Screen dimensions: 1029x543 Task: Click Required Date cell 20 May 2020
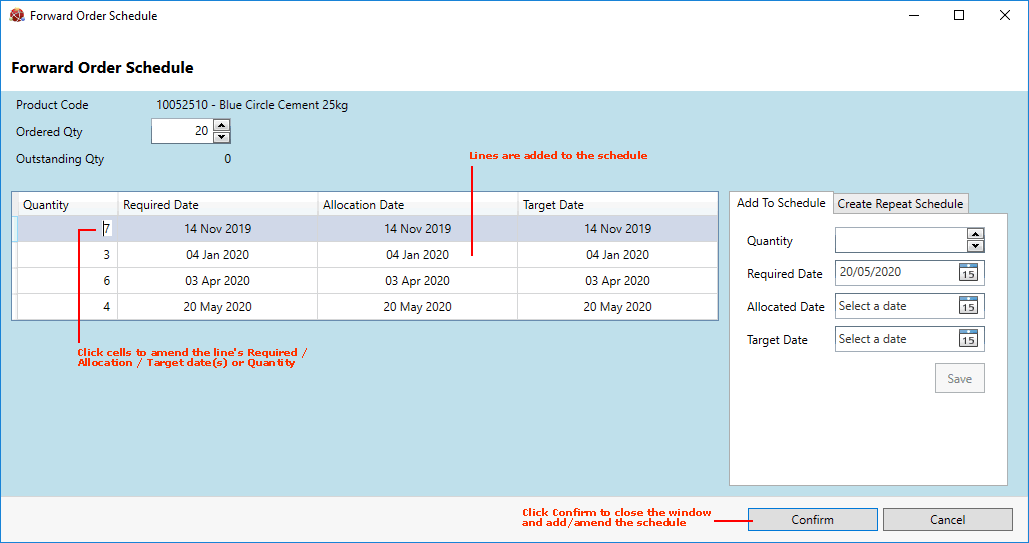pyautogui.click(x=218, y=307)
